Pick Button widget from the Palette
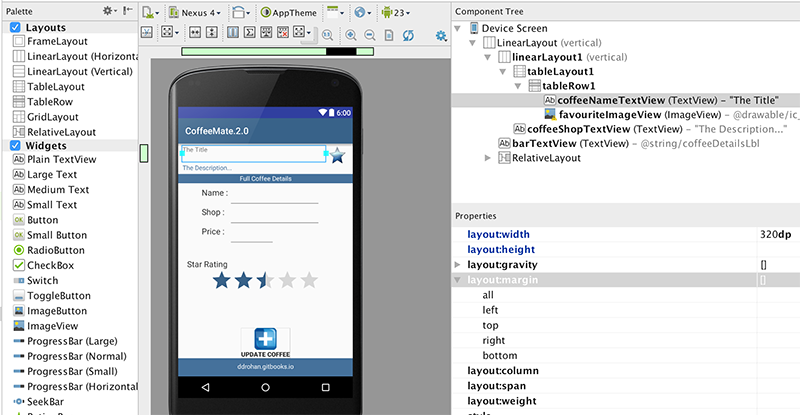 click(36, 220)
